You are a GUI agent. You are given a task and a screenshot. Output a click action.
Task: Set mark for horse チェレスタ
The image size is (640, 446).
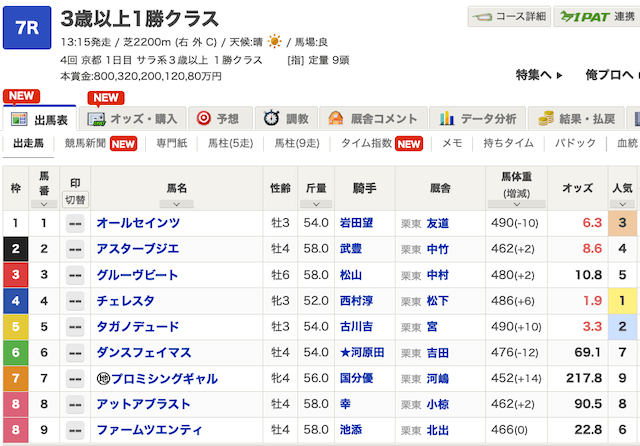point(75,301)
